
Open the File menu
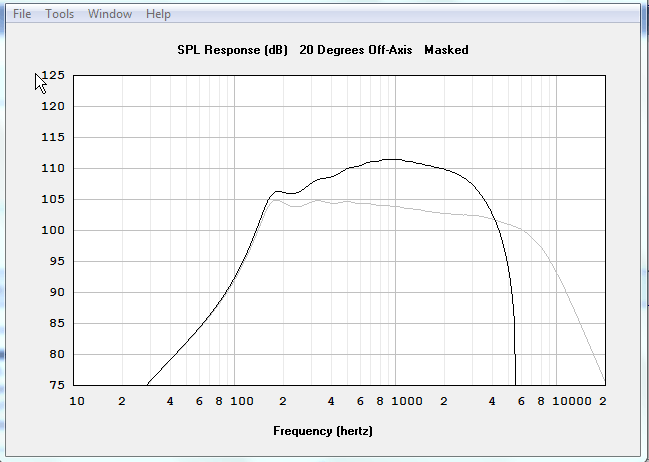(x=22, y=14)
